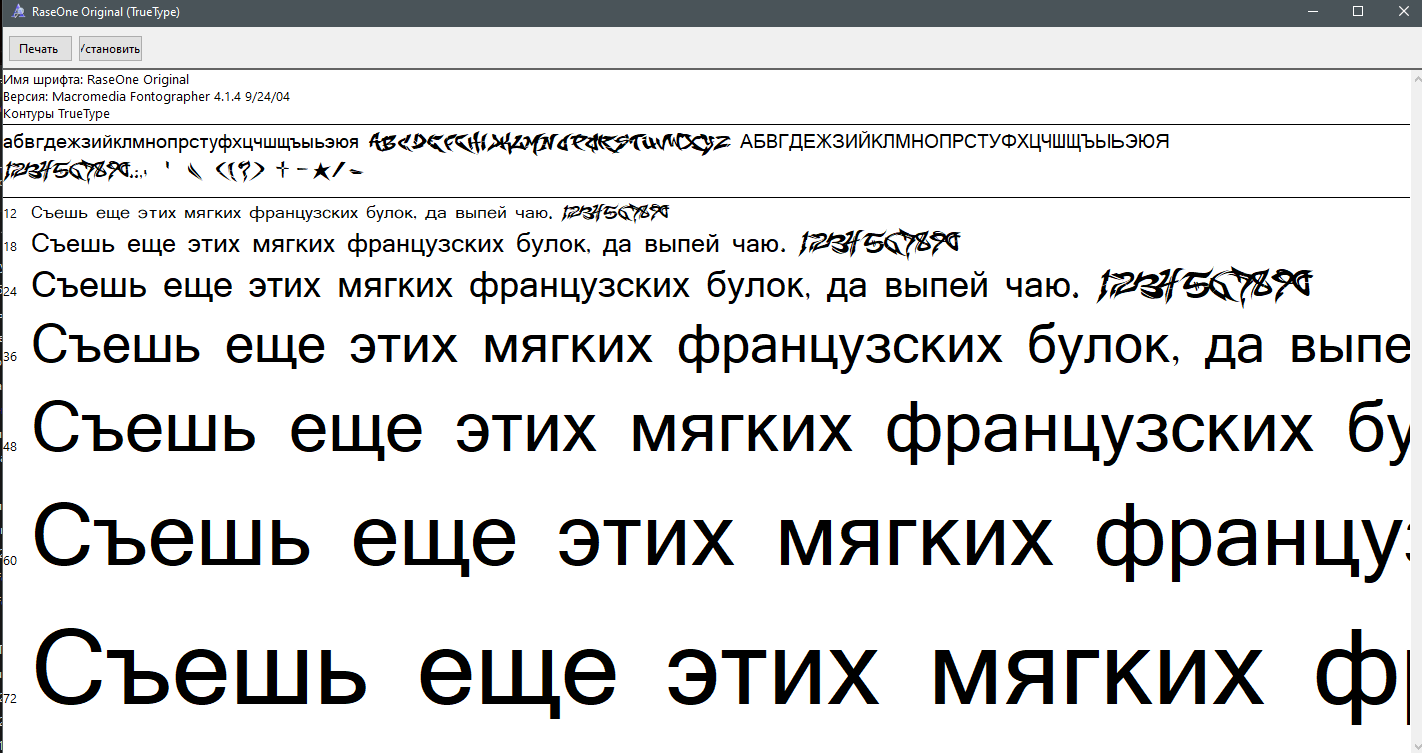
Task: Click the uppercase Cyrillic alphabet АБВГД sample
Action: coord(954,142)
